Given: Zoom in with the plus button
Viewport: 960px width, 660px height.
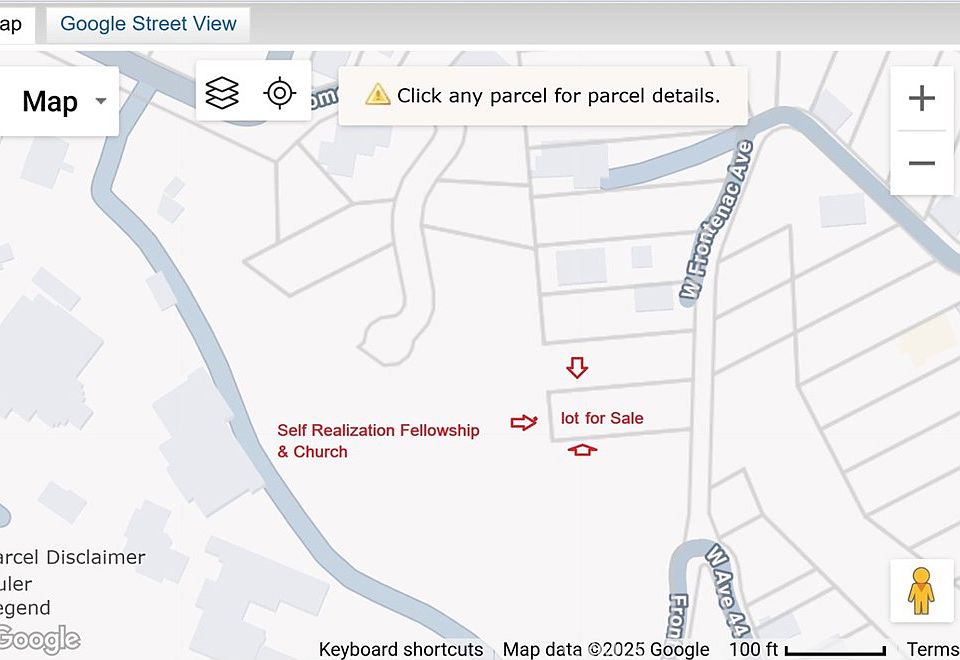Looking at the screenshot, I should click(921, 98).
